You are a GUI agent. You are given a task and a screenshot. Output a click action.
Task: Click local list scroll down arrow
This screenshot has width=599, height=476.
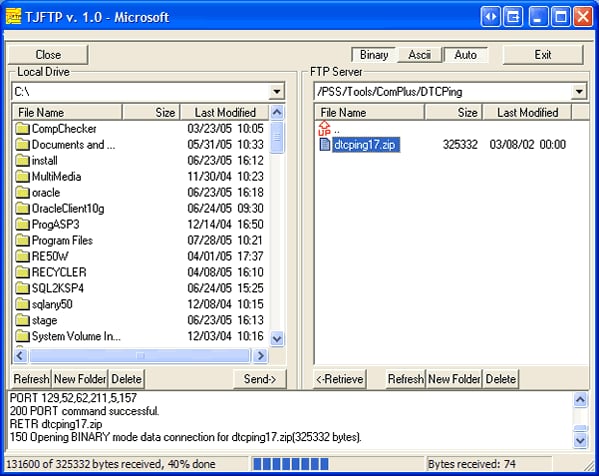pyautogui.click(x=277, y=338)
